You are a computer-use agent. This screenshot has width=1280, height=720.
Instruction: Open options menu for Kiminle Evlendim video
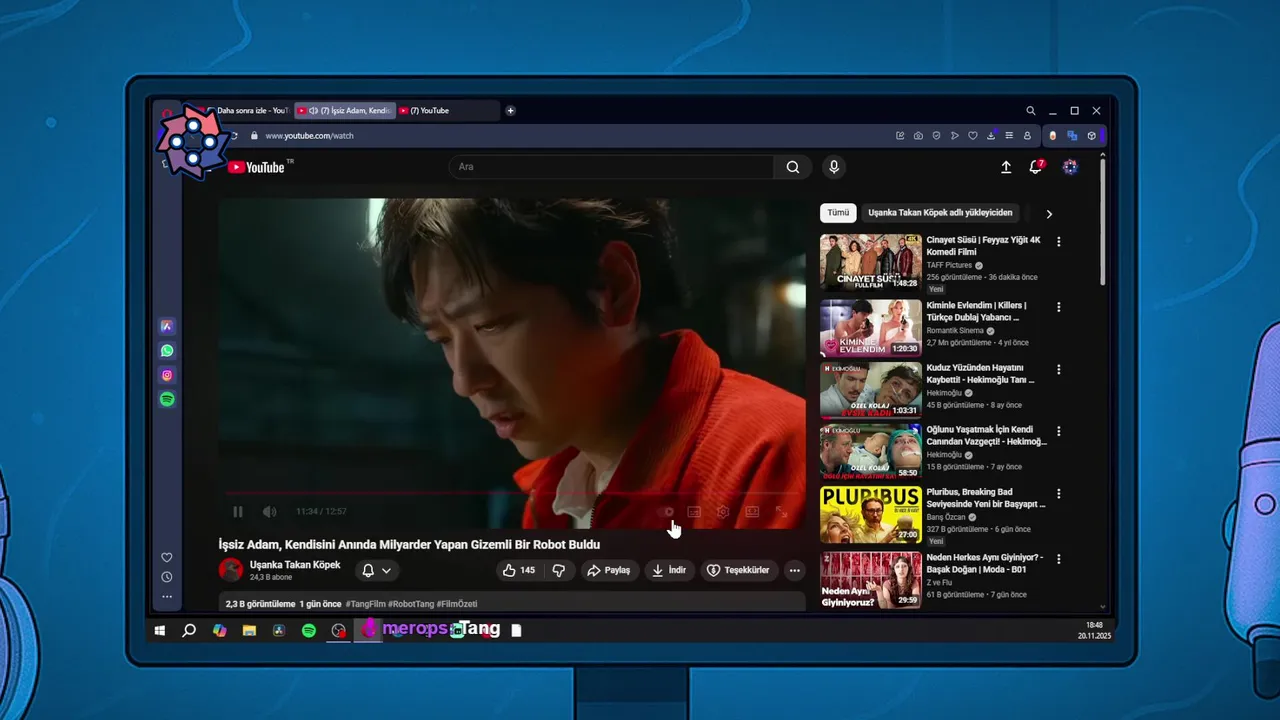click(1059, 307)
